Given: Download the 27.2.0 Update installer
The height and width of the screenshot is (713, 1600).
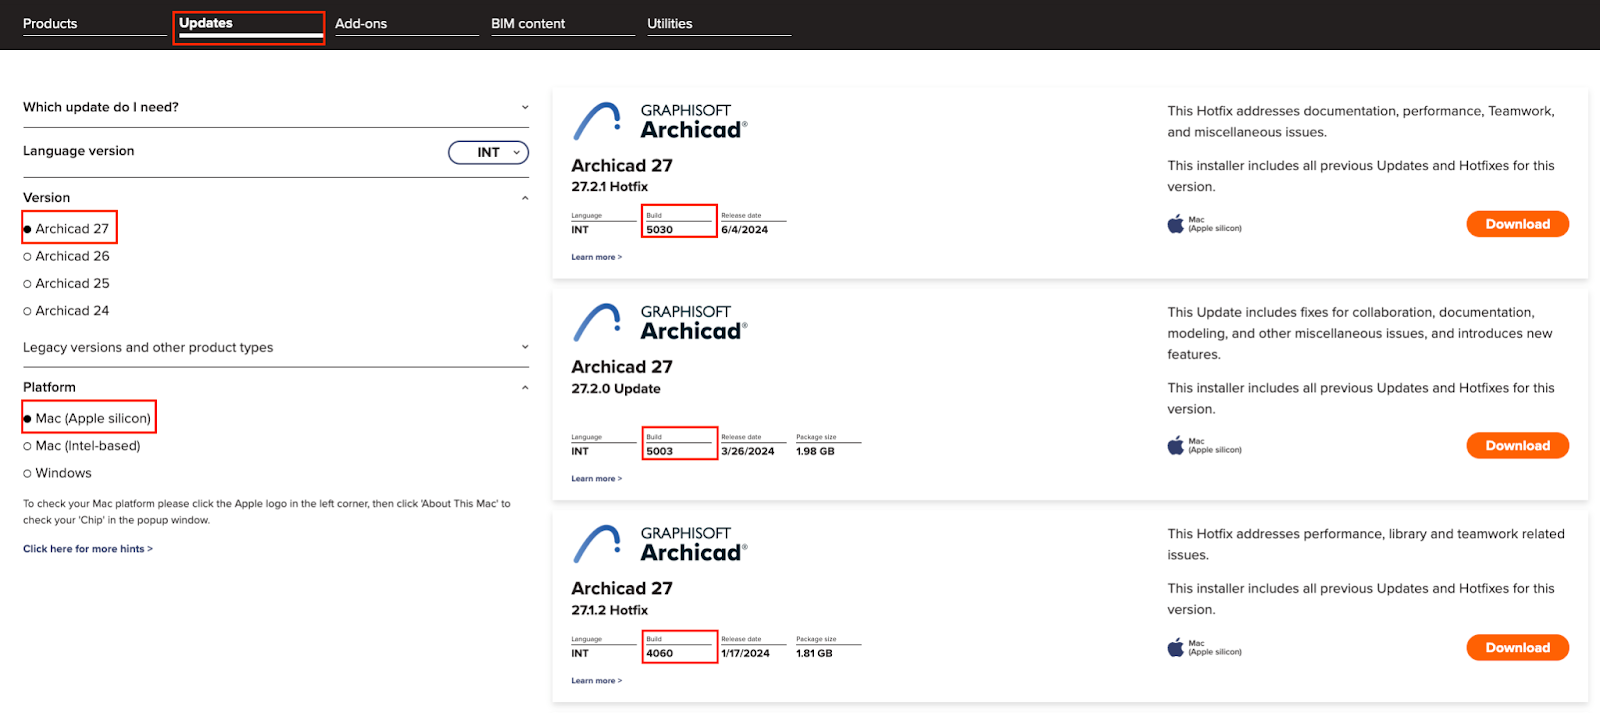Looking at the screenshot, I should pos(1517,445).
